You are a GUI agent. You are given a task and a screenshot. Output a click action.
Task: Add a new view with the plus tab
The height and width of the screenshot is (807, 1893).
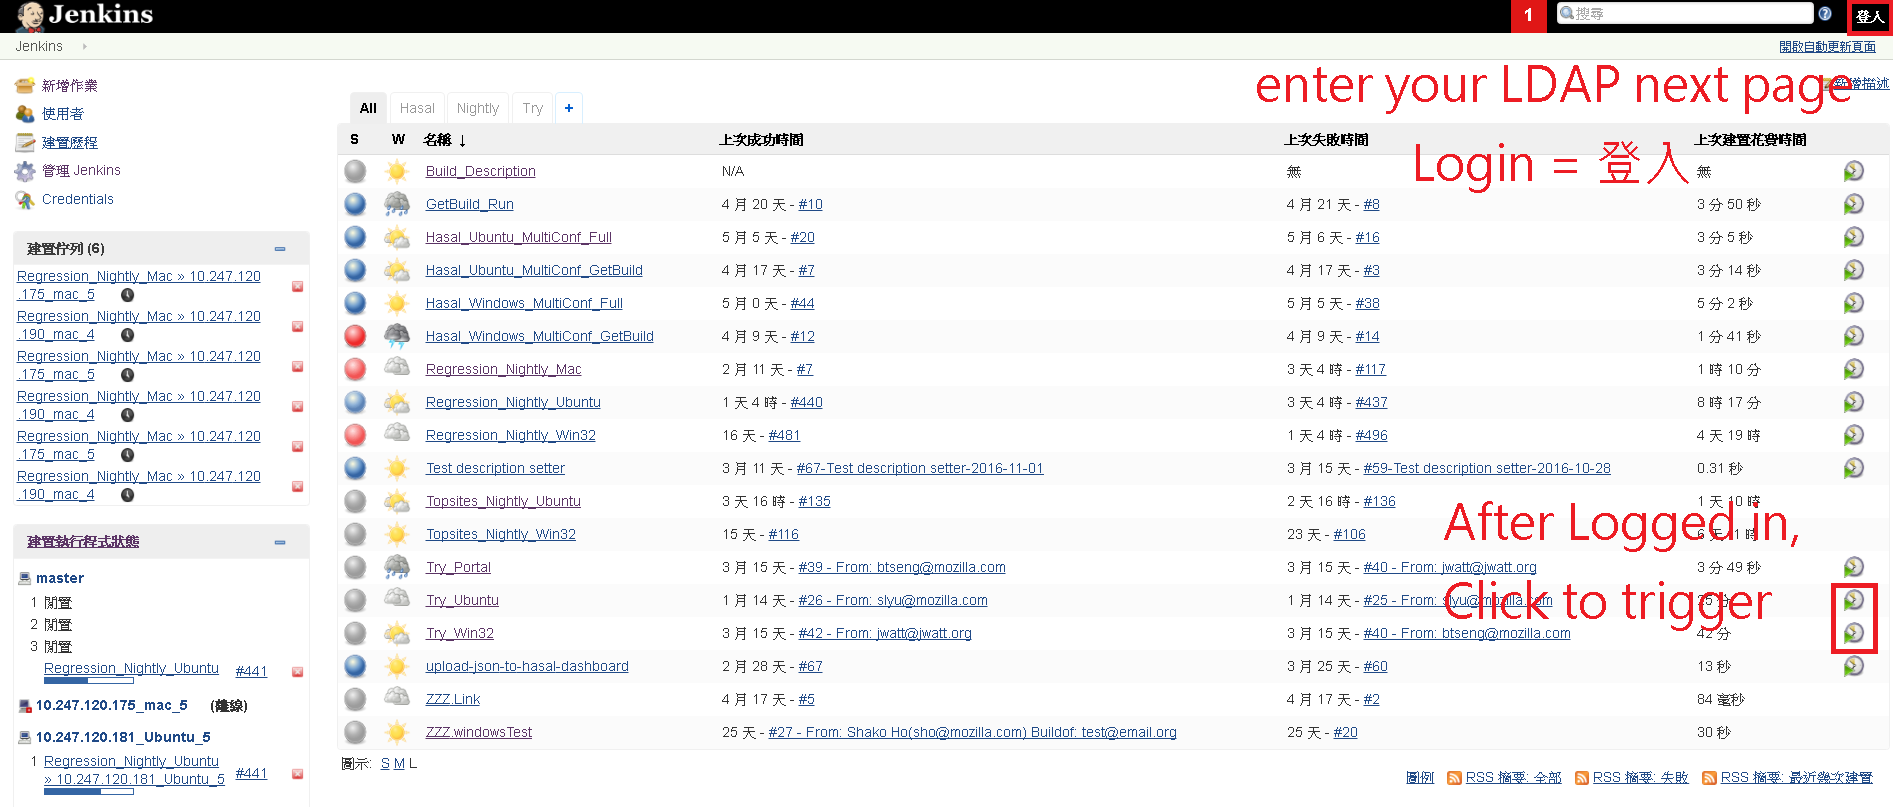click(569, 108)
